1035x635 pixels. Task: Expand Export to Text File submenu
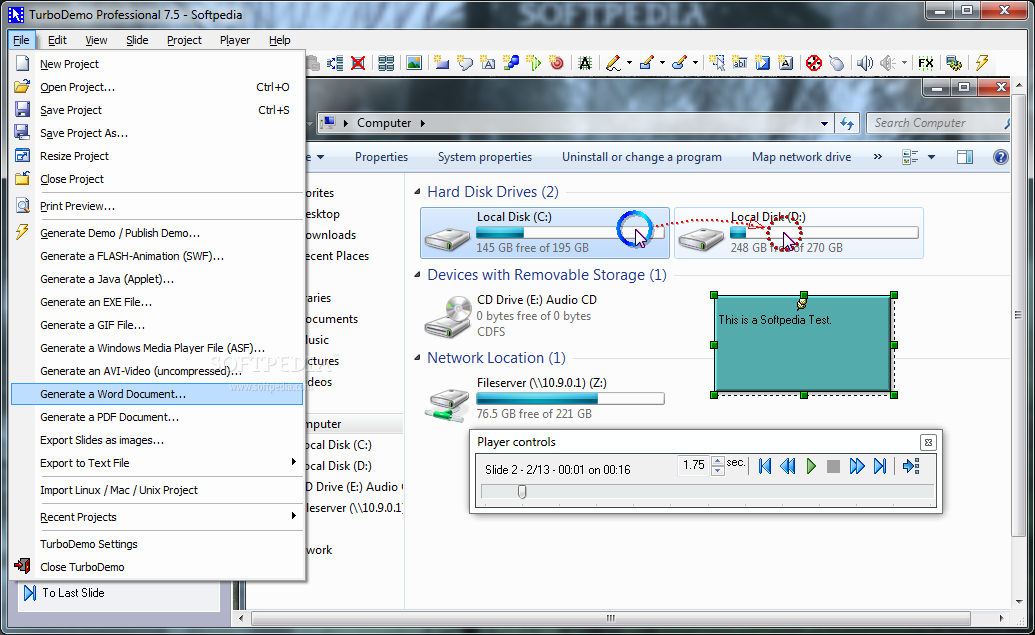click(294, 462)
